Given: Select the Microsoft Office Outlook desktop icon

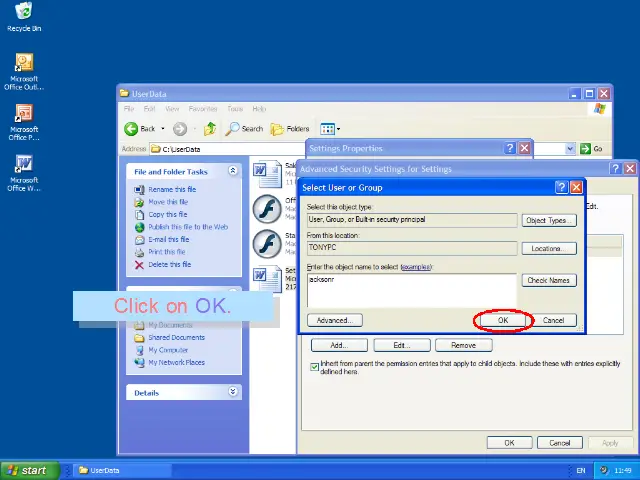Looking at the screenshot, I should (24, 64).
